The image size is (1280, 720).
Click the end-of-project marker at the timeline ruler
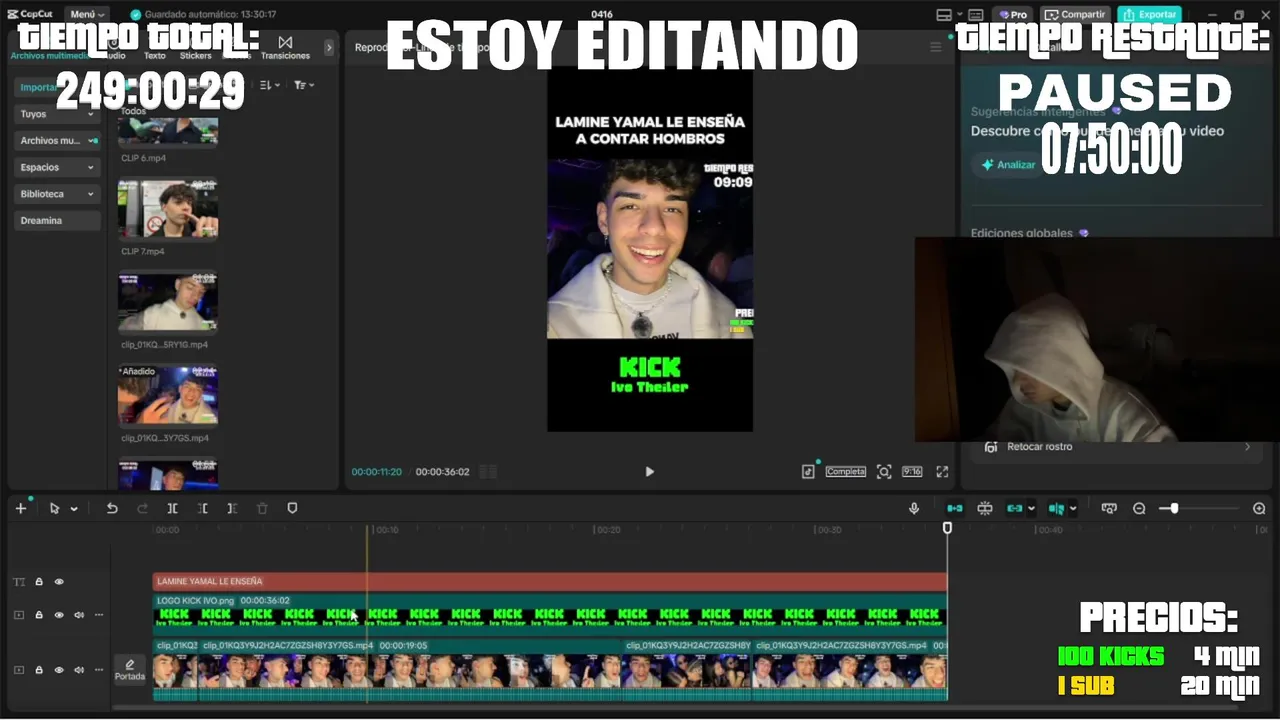click(947, 528)
